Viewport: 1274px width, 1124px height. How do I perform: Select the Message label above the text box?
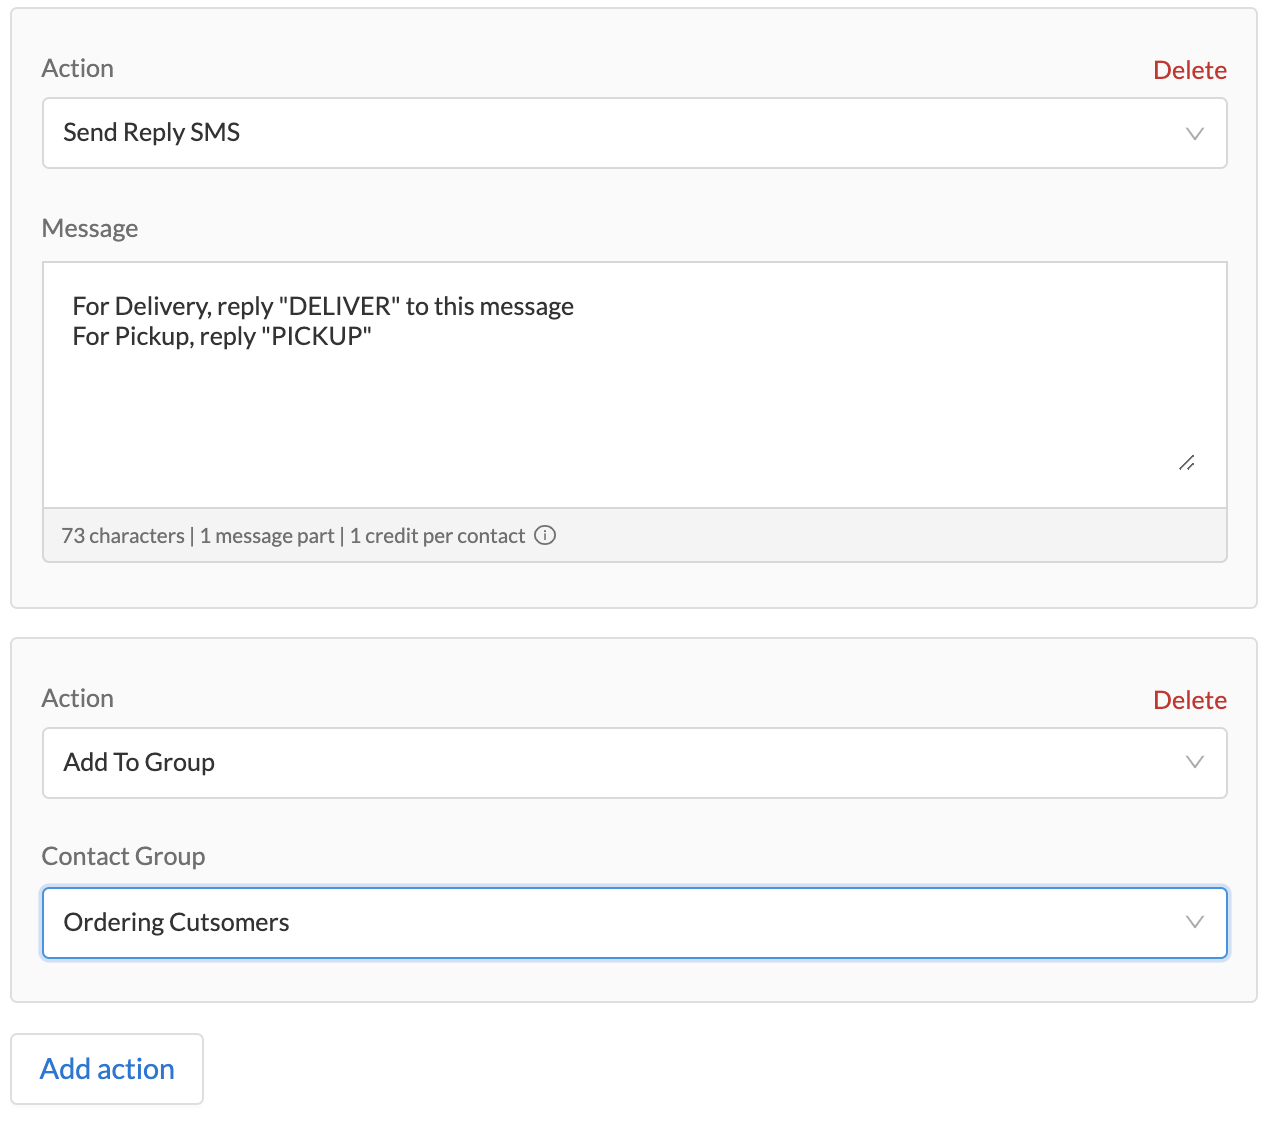click(x=89, y=228)
